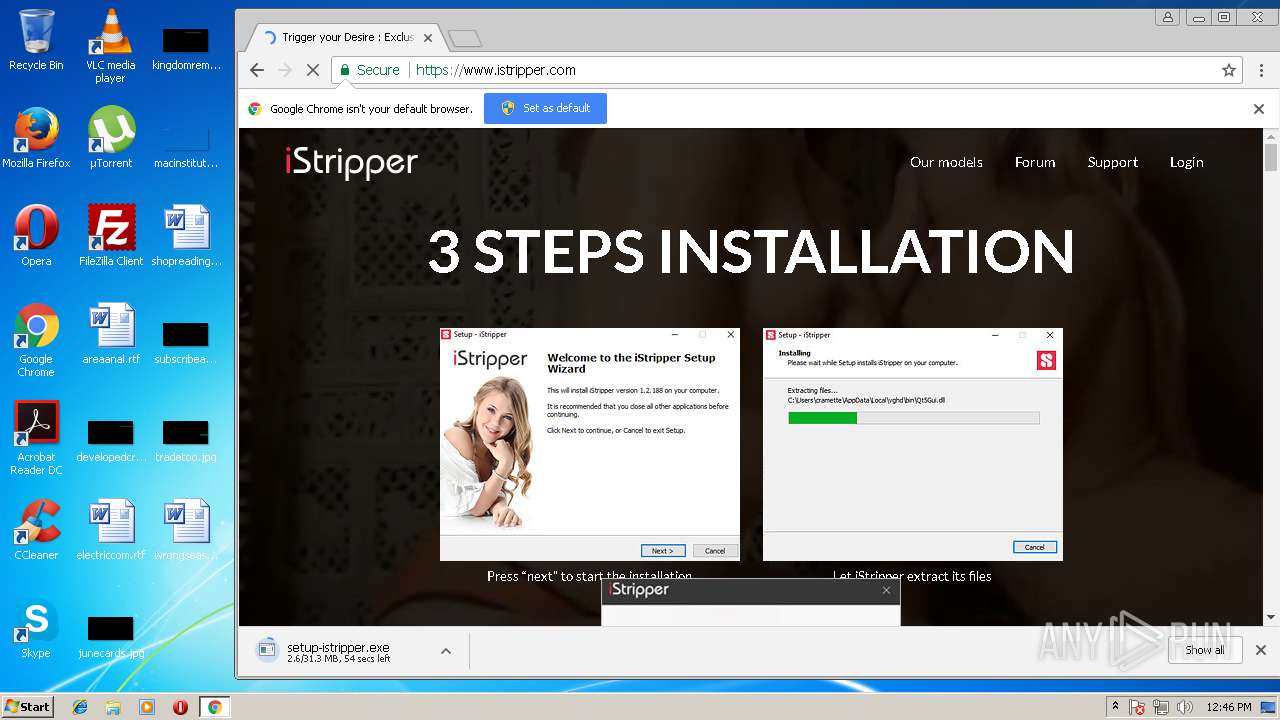Open the Acrobat Reader DC desktop icon
Screen dimensions: 1280x720
(36, 438)
